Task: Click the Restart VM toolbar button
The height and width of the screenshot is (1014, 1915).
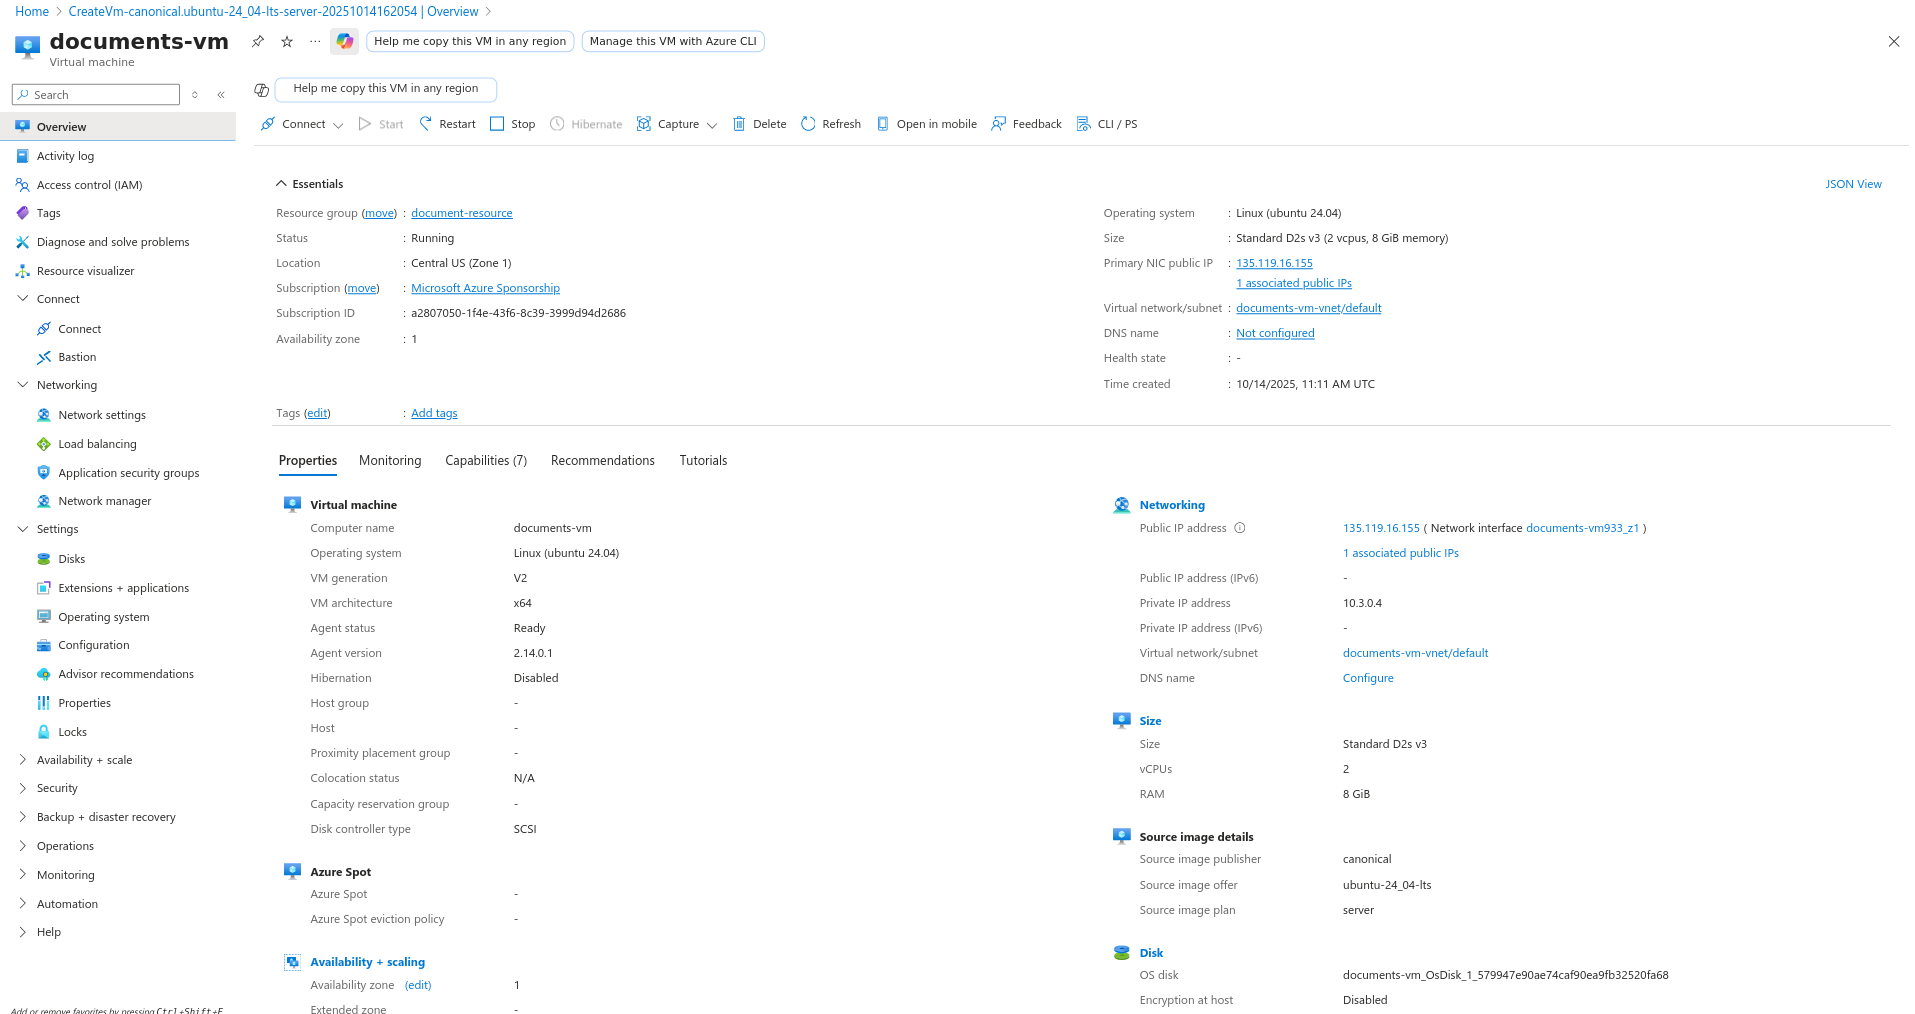Action: (x=447, y=124)
